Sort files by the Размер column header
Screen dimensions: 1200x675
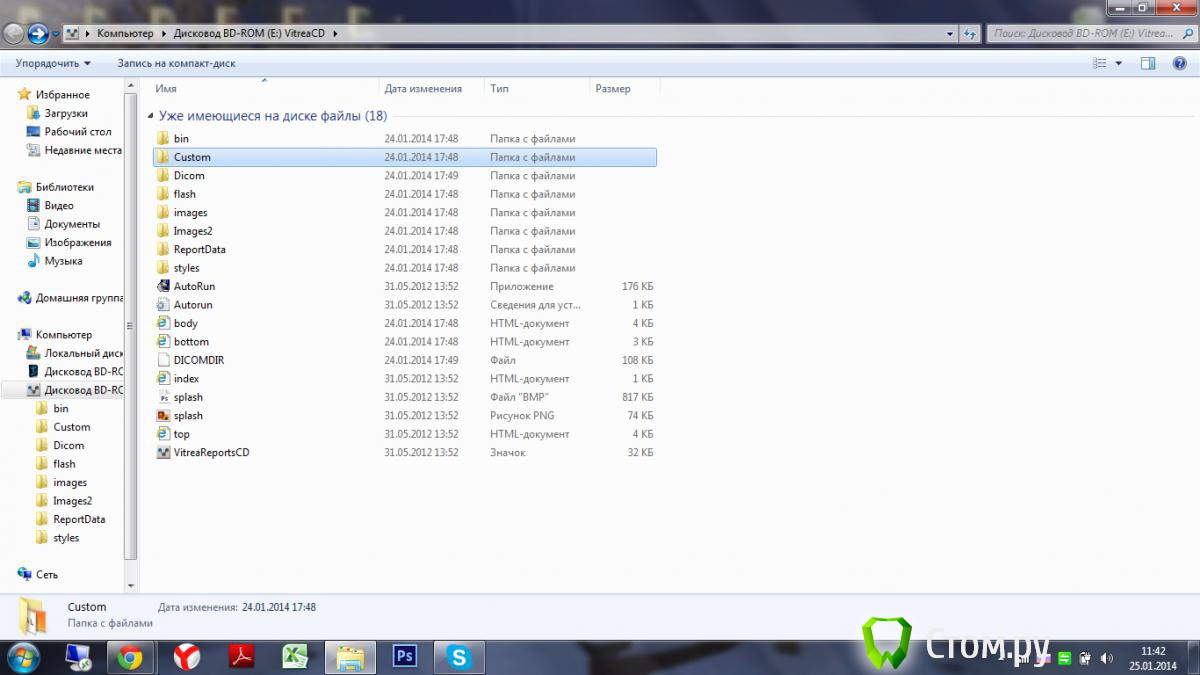pyautogui.click(x=613, y=88)
